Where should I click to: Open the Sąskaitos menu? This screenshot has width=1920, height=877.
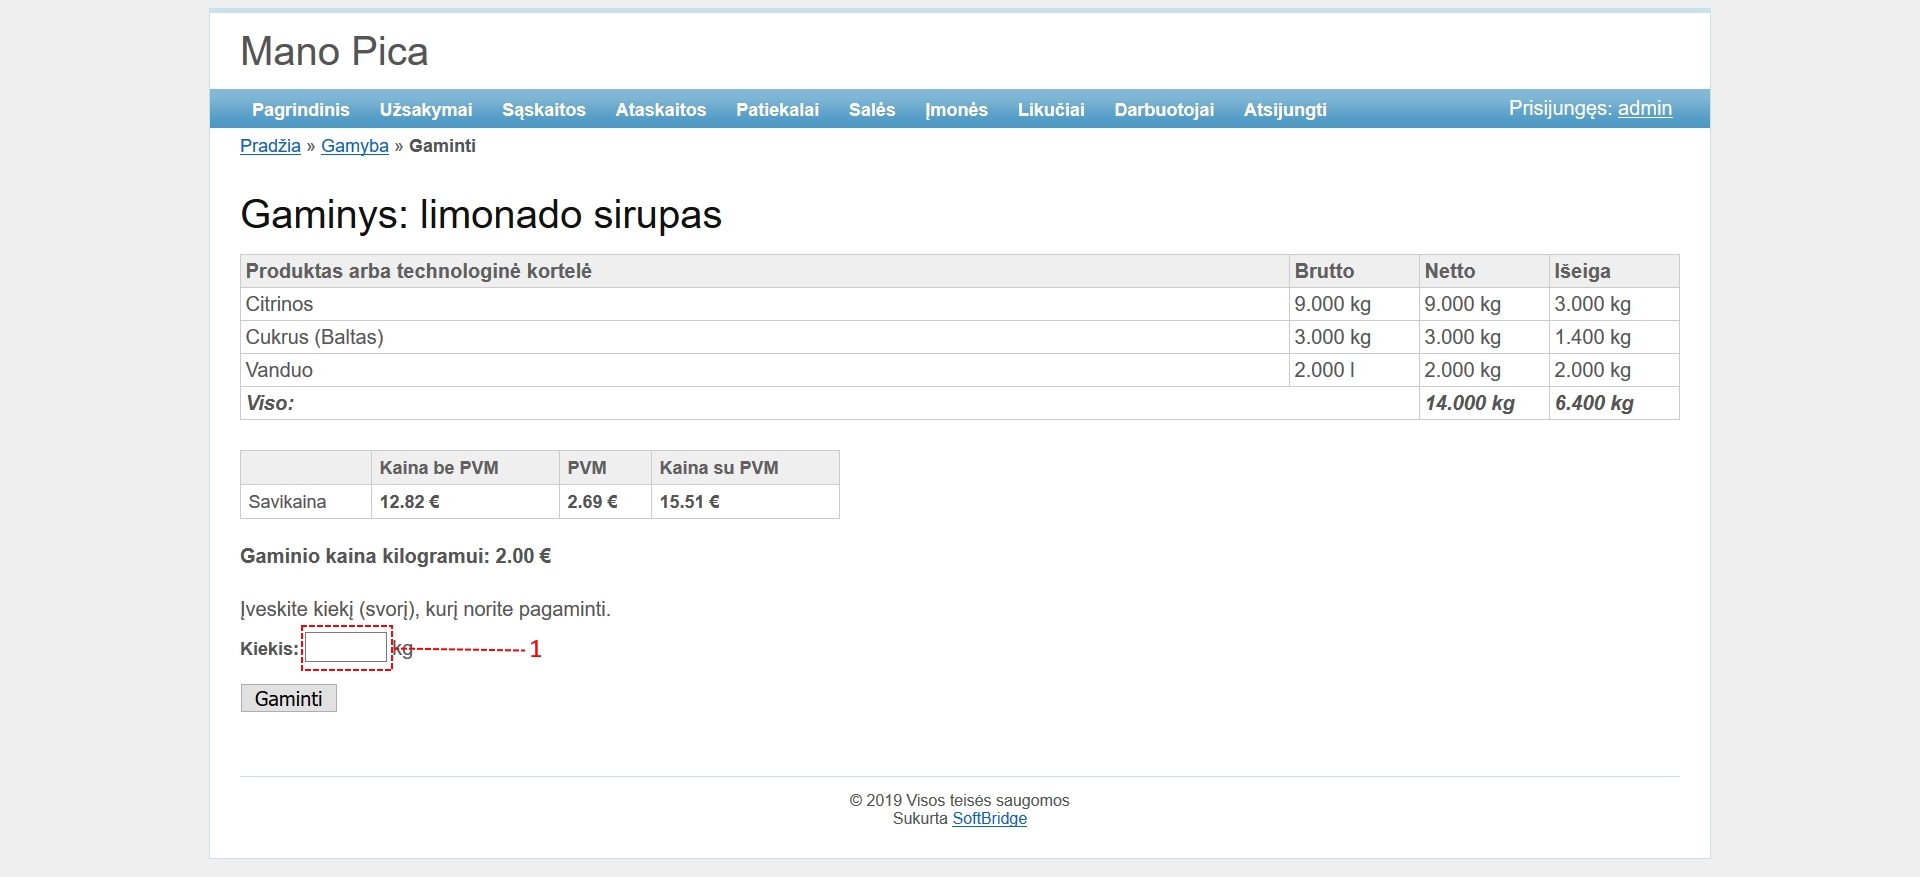click(x=543, y=110)
